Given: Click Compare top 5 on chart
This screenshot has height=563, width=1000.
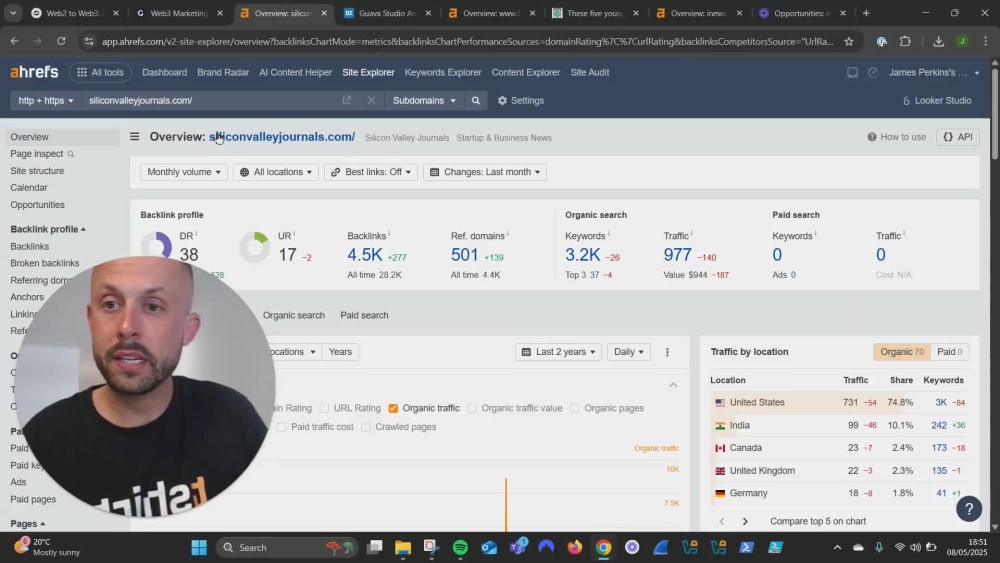Looking at the screenshot, I should pos(818,521).
